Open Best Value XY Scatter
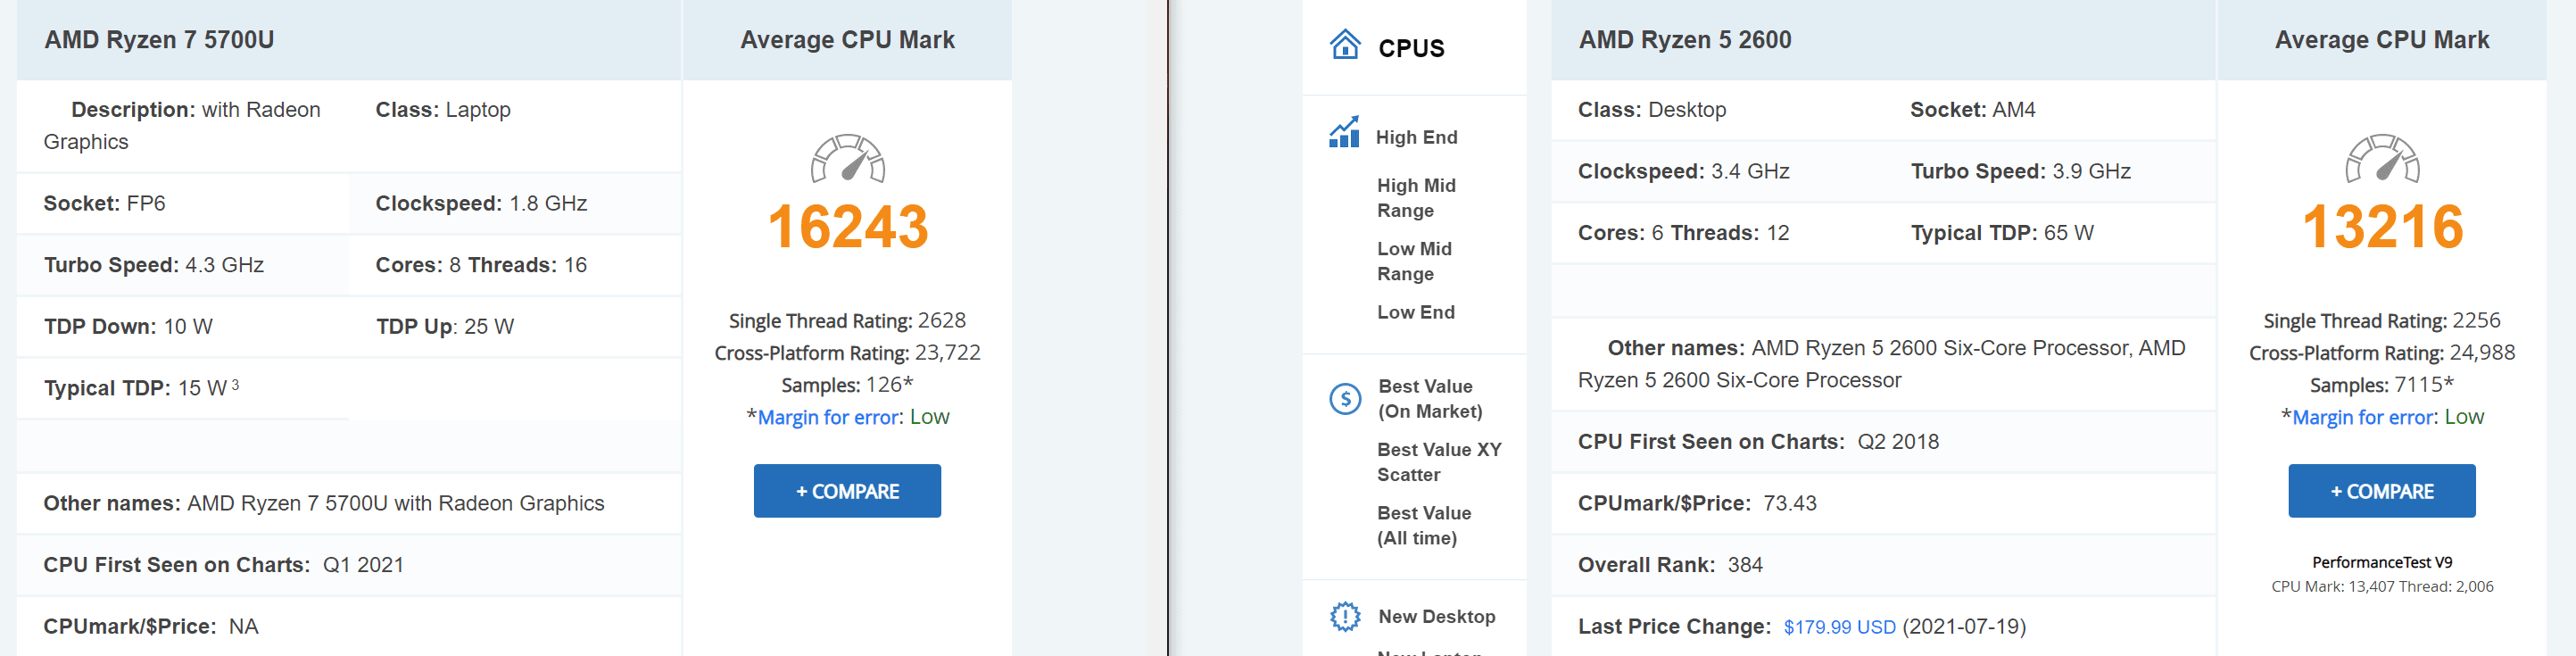The image size is (2576, 656). tap(1439, 462)
